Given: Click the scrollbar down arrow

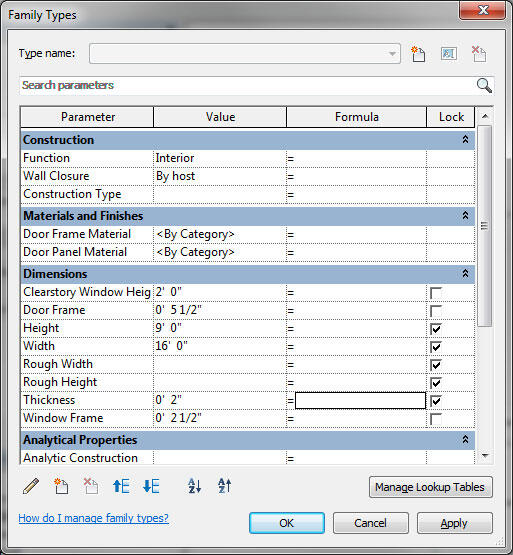Looking at the screenshot, I should tap(485, 456).
